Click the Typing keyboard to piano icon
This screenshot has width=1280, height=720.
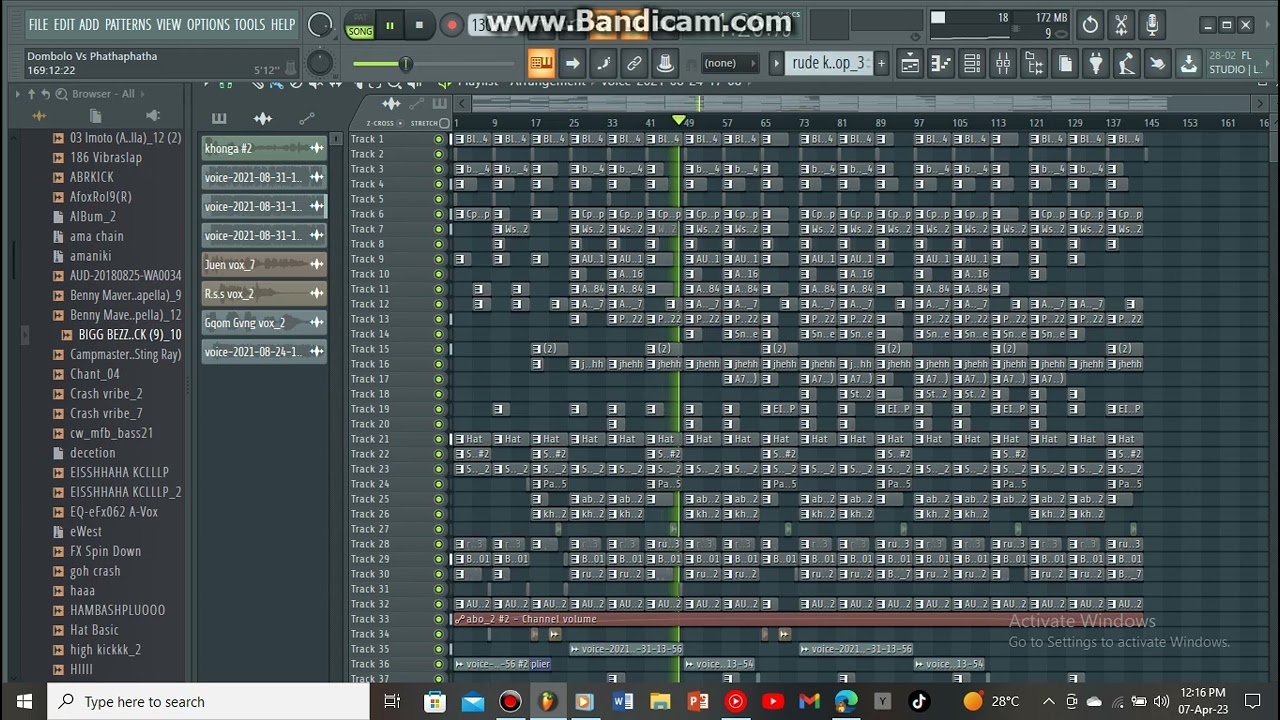click(541, 64)
